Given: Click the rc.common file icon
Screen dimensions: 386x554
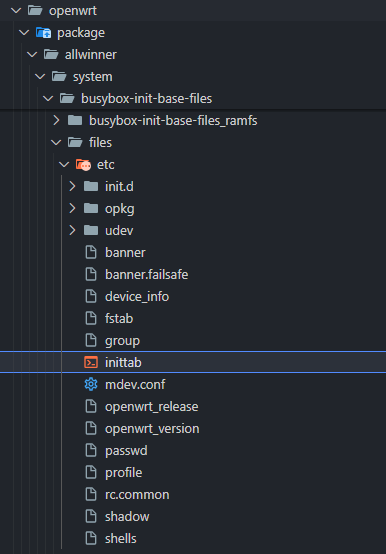Looking at the screenshot, I should (x=91, y=494).
